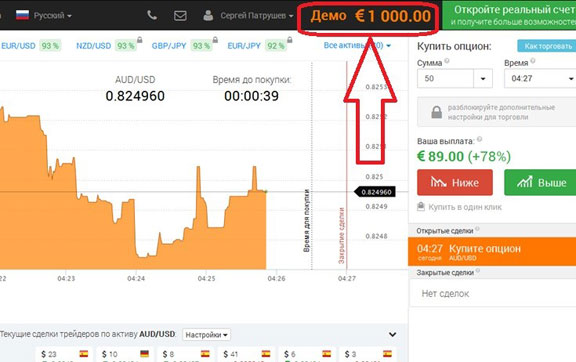The height and width of the screenshot is (362, 576).
Task: Select the NZD/USD asset tab
Action: coord(93,46)
